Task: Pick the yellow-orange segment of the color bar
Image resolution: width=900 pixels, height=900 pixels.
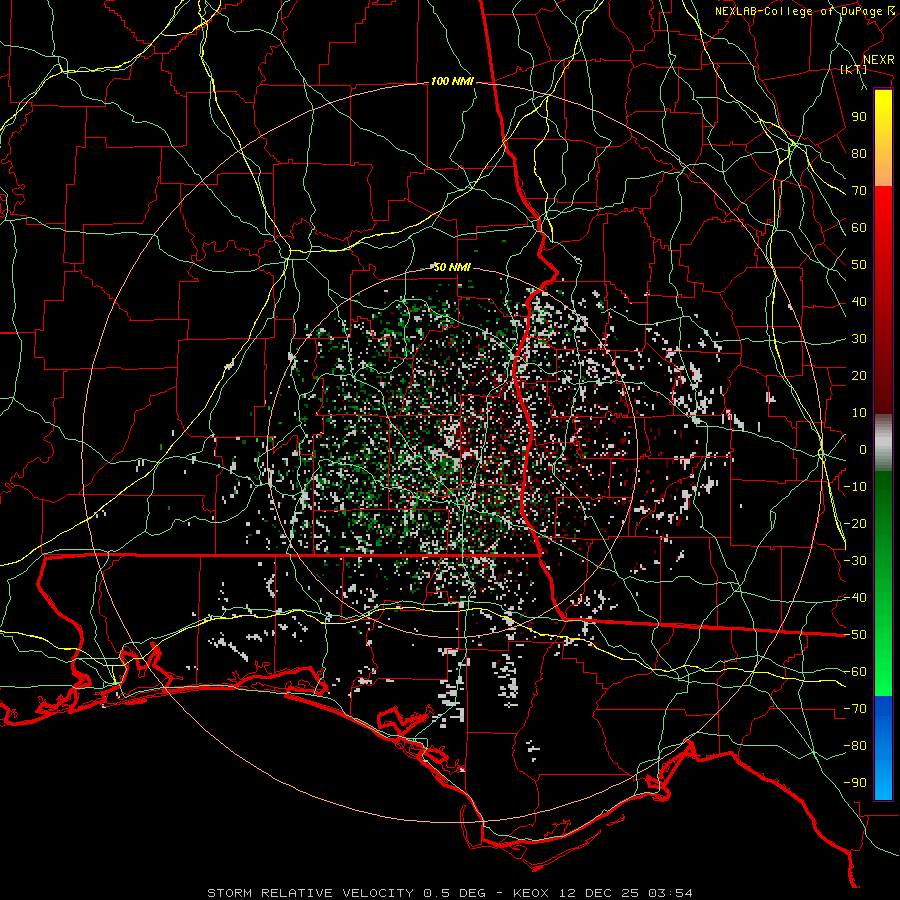Action: coord(883,138)
